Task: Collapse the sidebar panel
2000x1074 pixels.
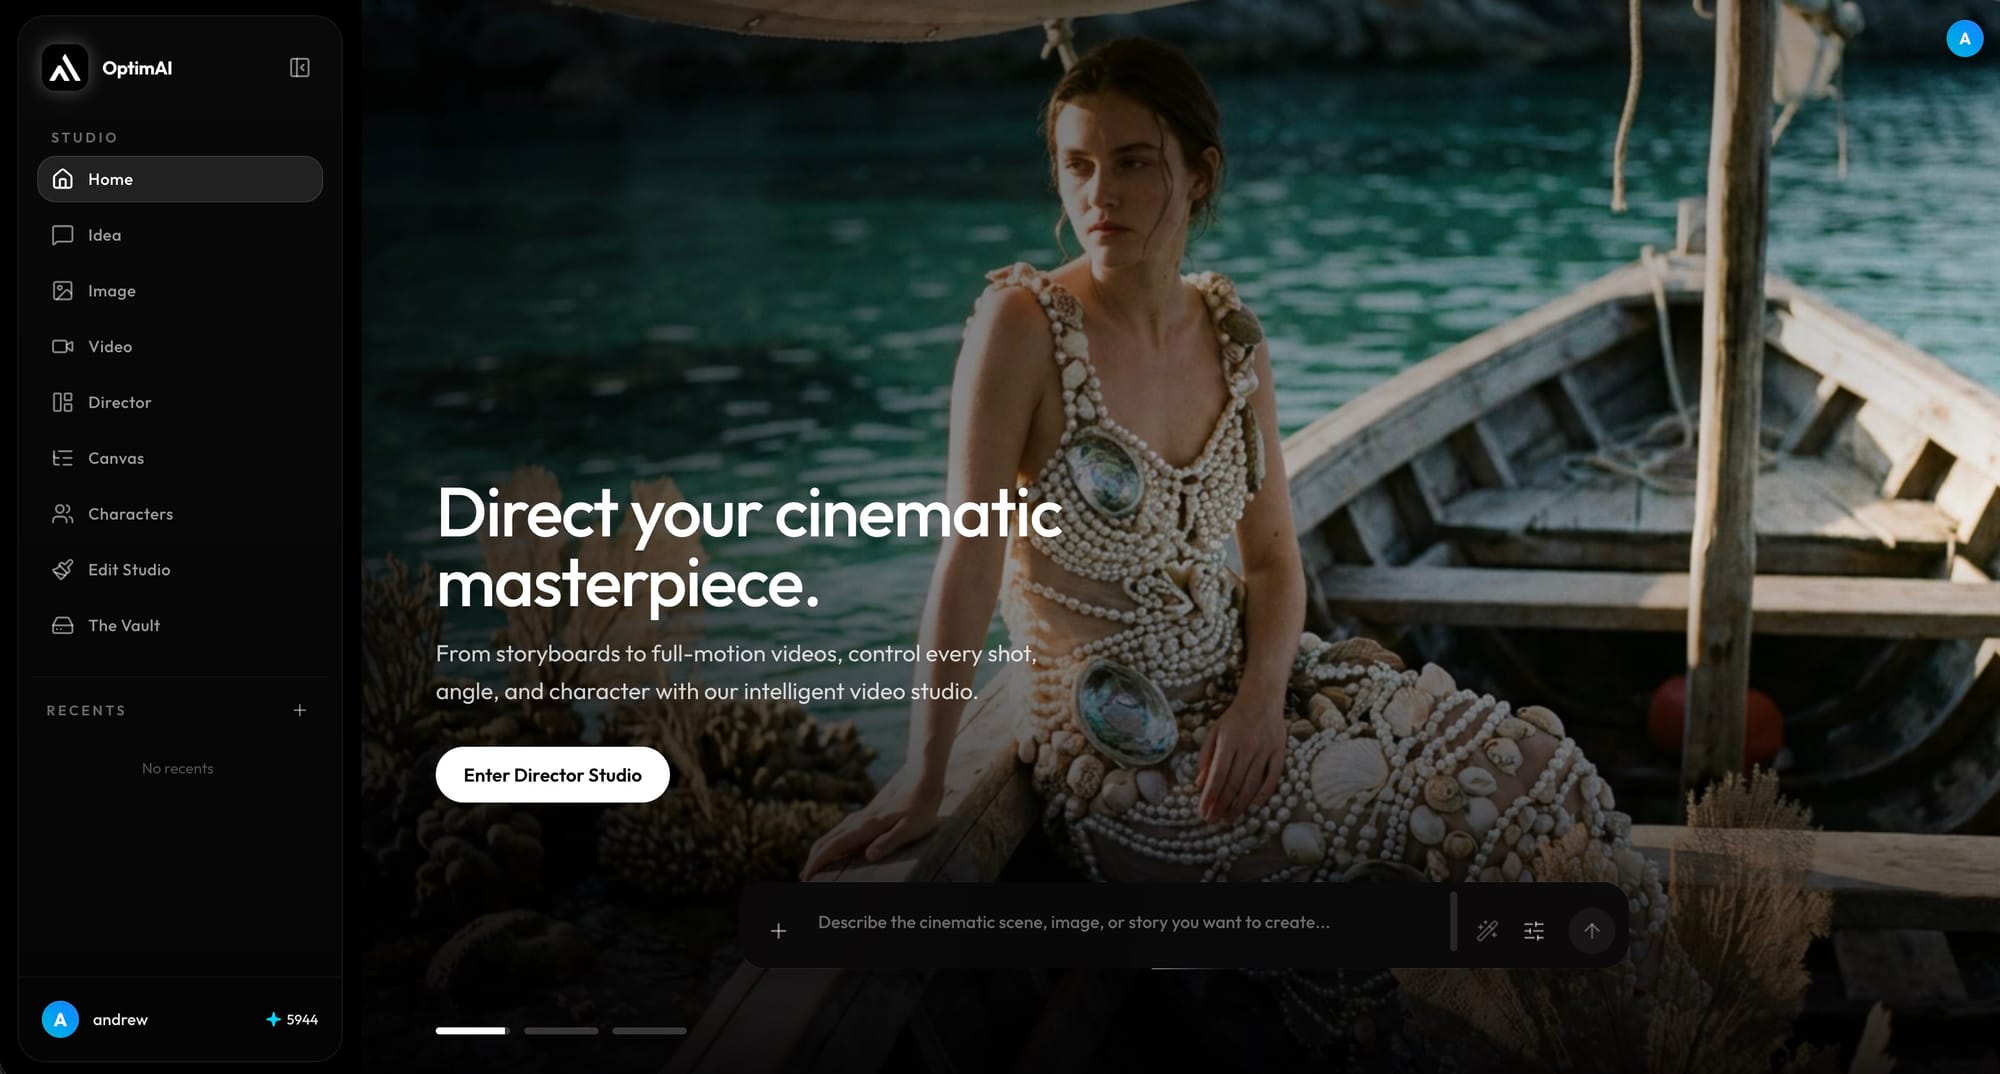Action: point(299,68)
